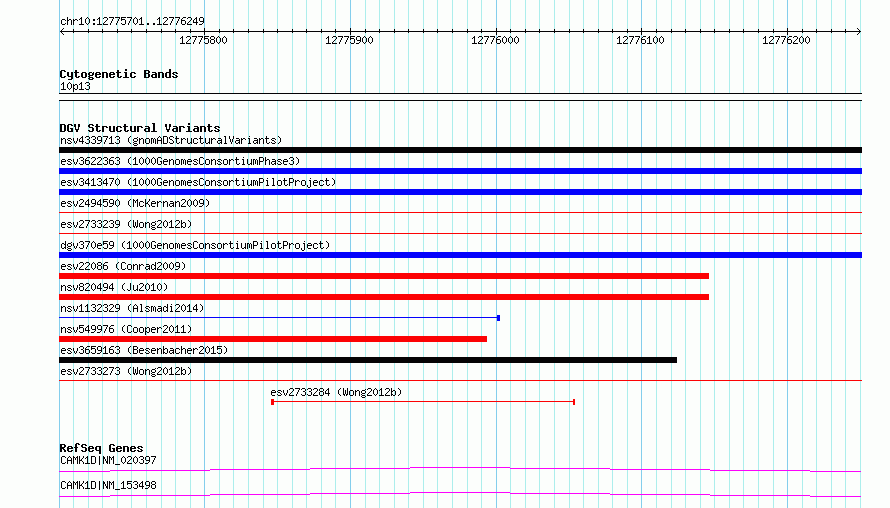Click the left arrow end of the ruler

[x=62, y=31]
